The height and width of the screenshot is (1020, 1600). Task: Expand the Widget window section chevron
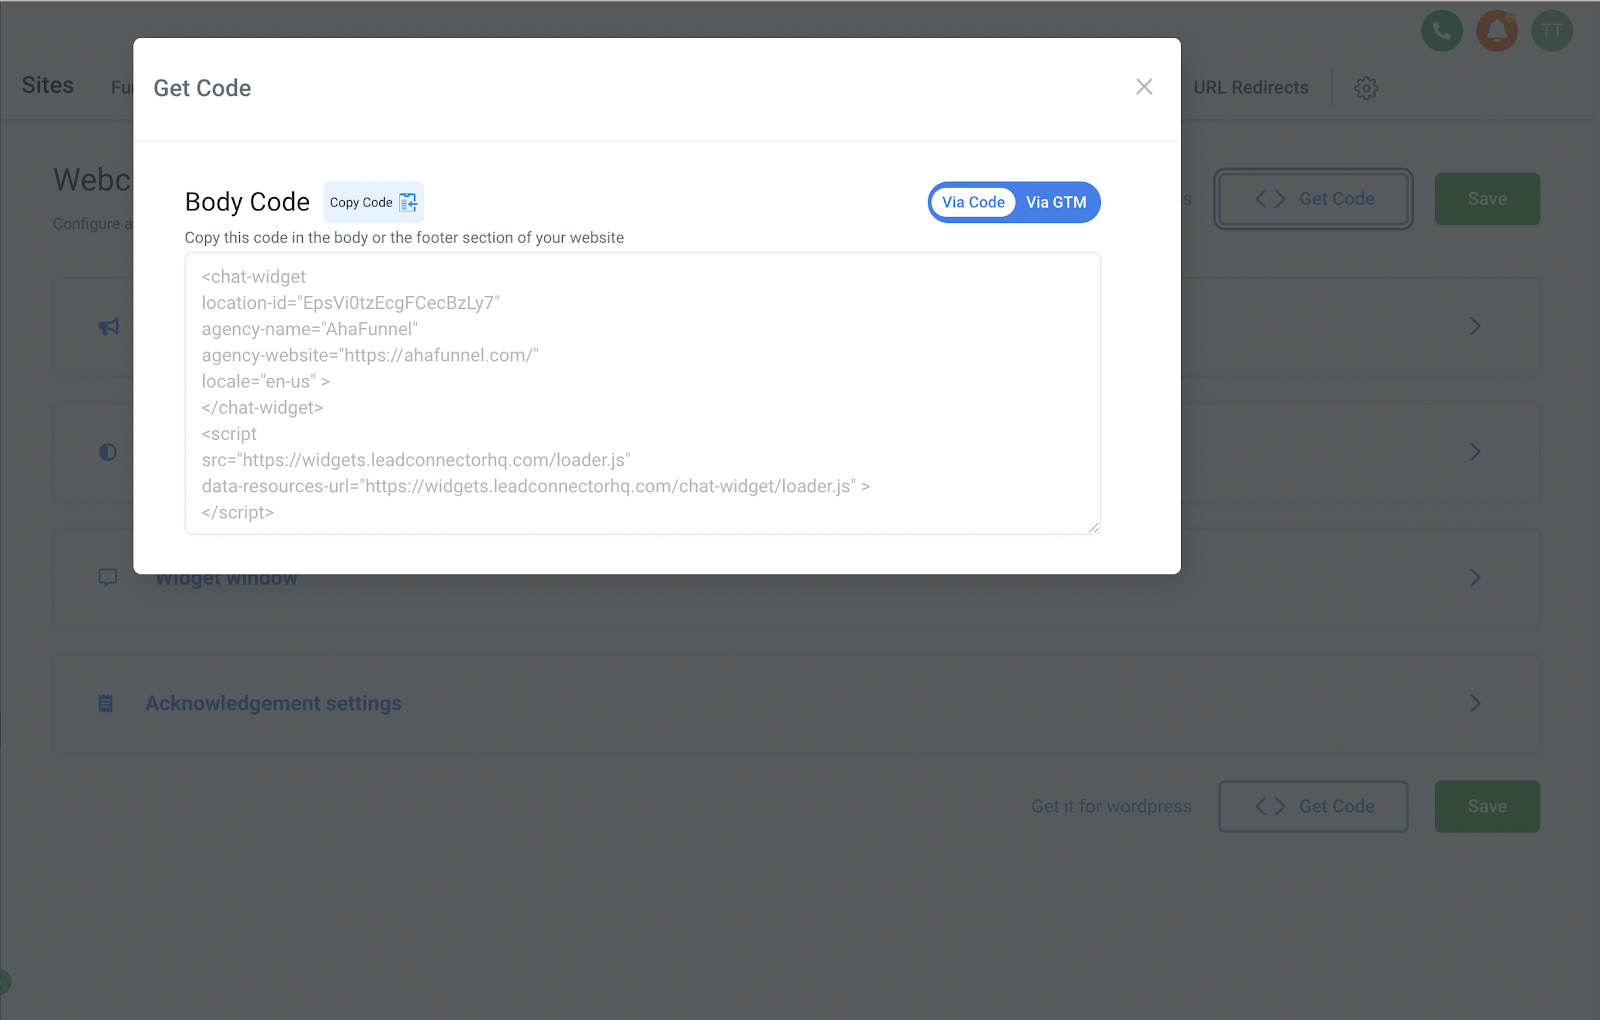click(1475, 578)
